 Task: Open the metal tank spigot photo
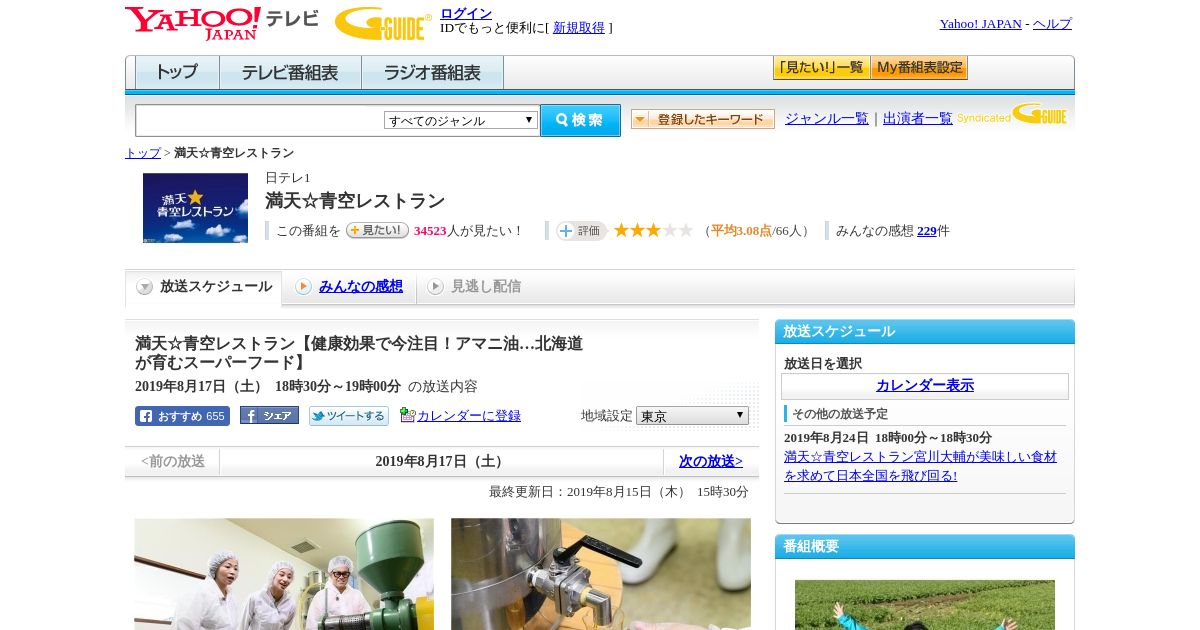[x=601, y=574]
